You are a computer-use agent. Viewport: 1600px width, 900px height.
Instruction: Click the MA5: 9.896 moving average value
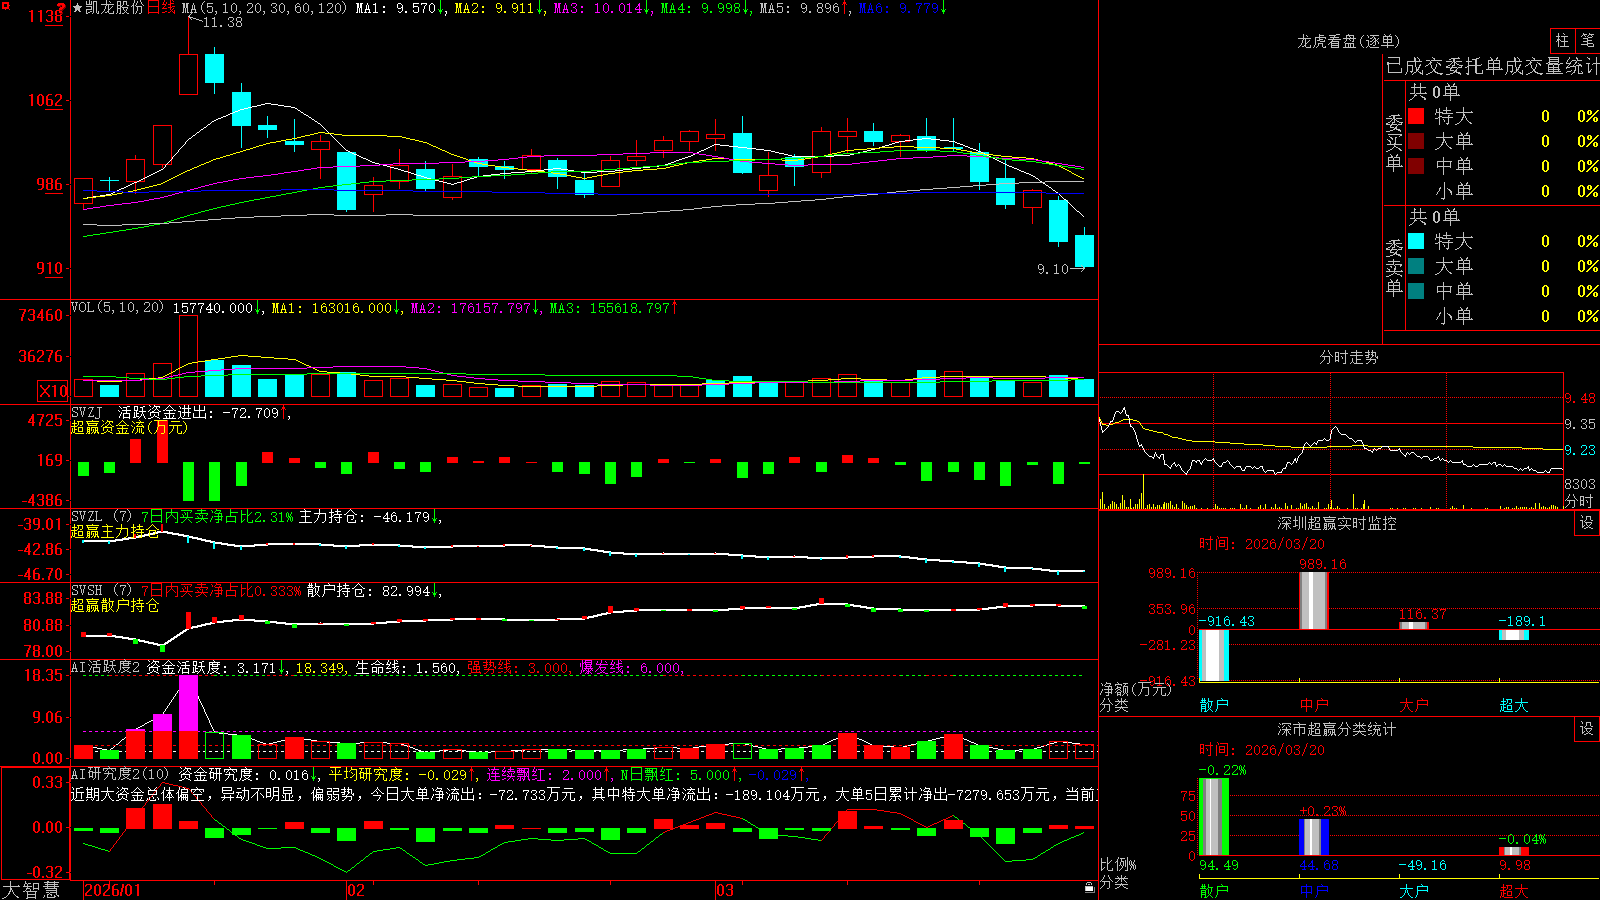805,8
